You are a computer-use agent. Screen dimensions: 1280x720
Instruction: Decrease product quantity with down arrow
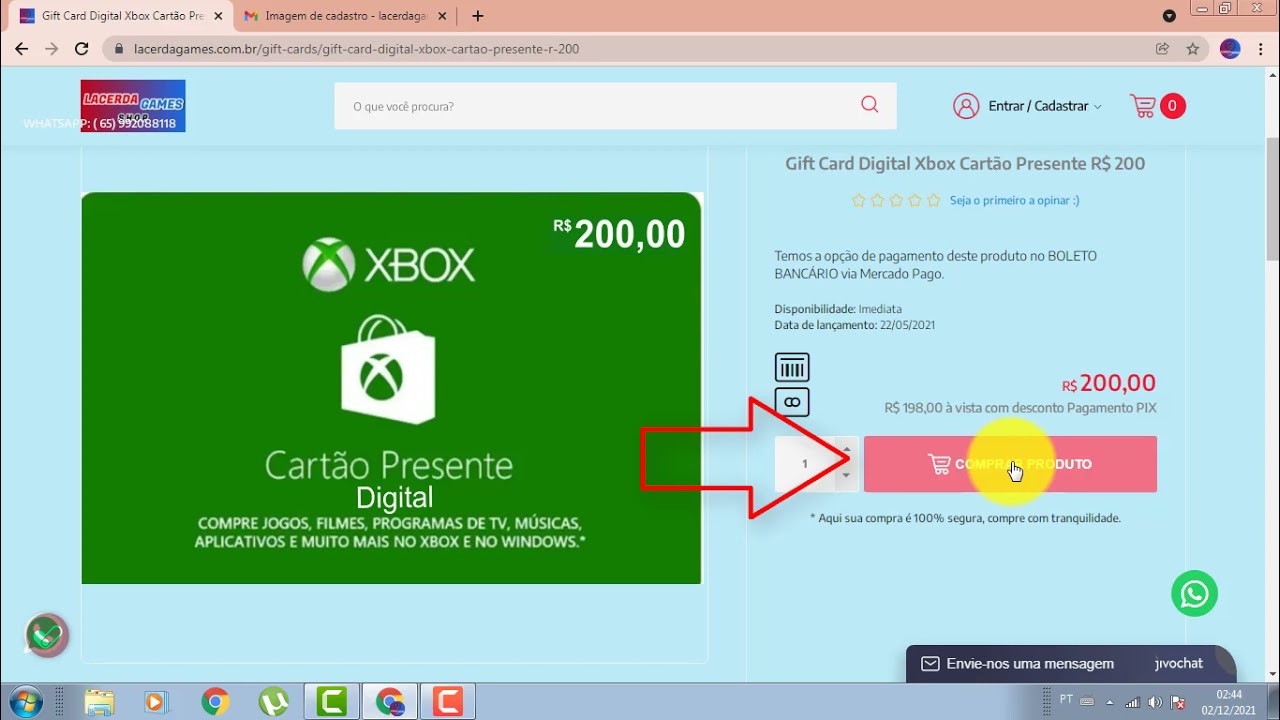[846, 476]
